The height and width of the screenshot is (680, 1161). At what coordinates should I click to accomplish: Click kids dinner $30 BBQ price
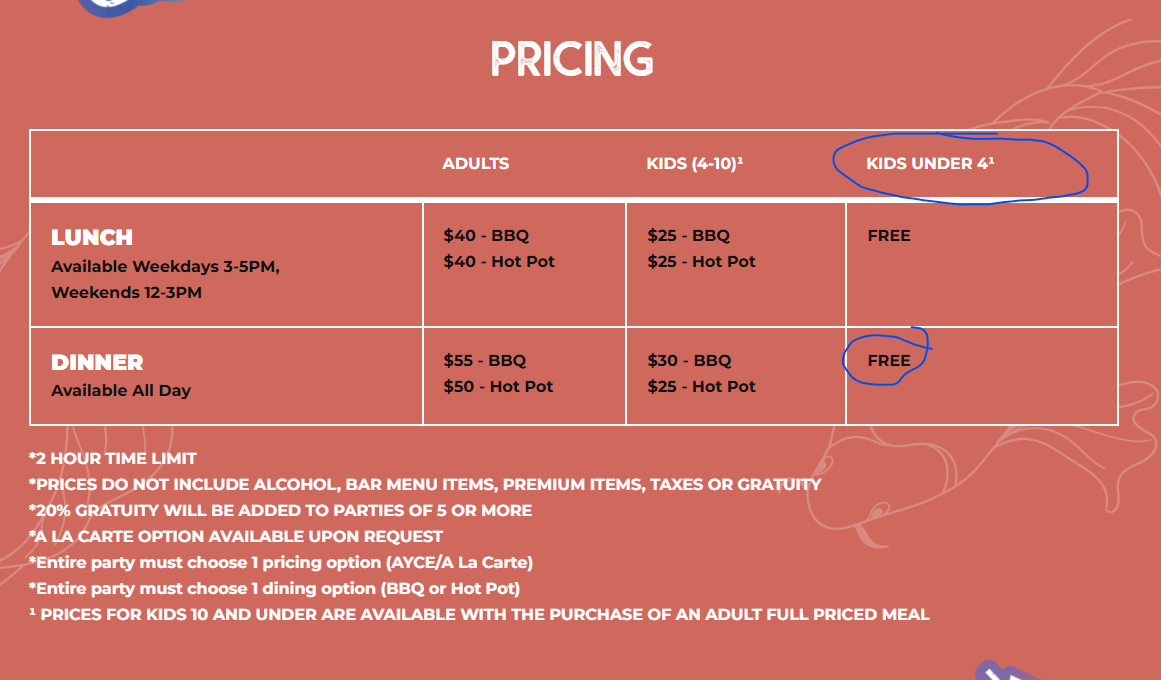point(689,361)
